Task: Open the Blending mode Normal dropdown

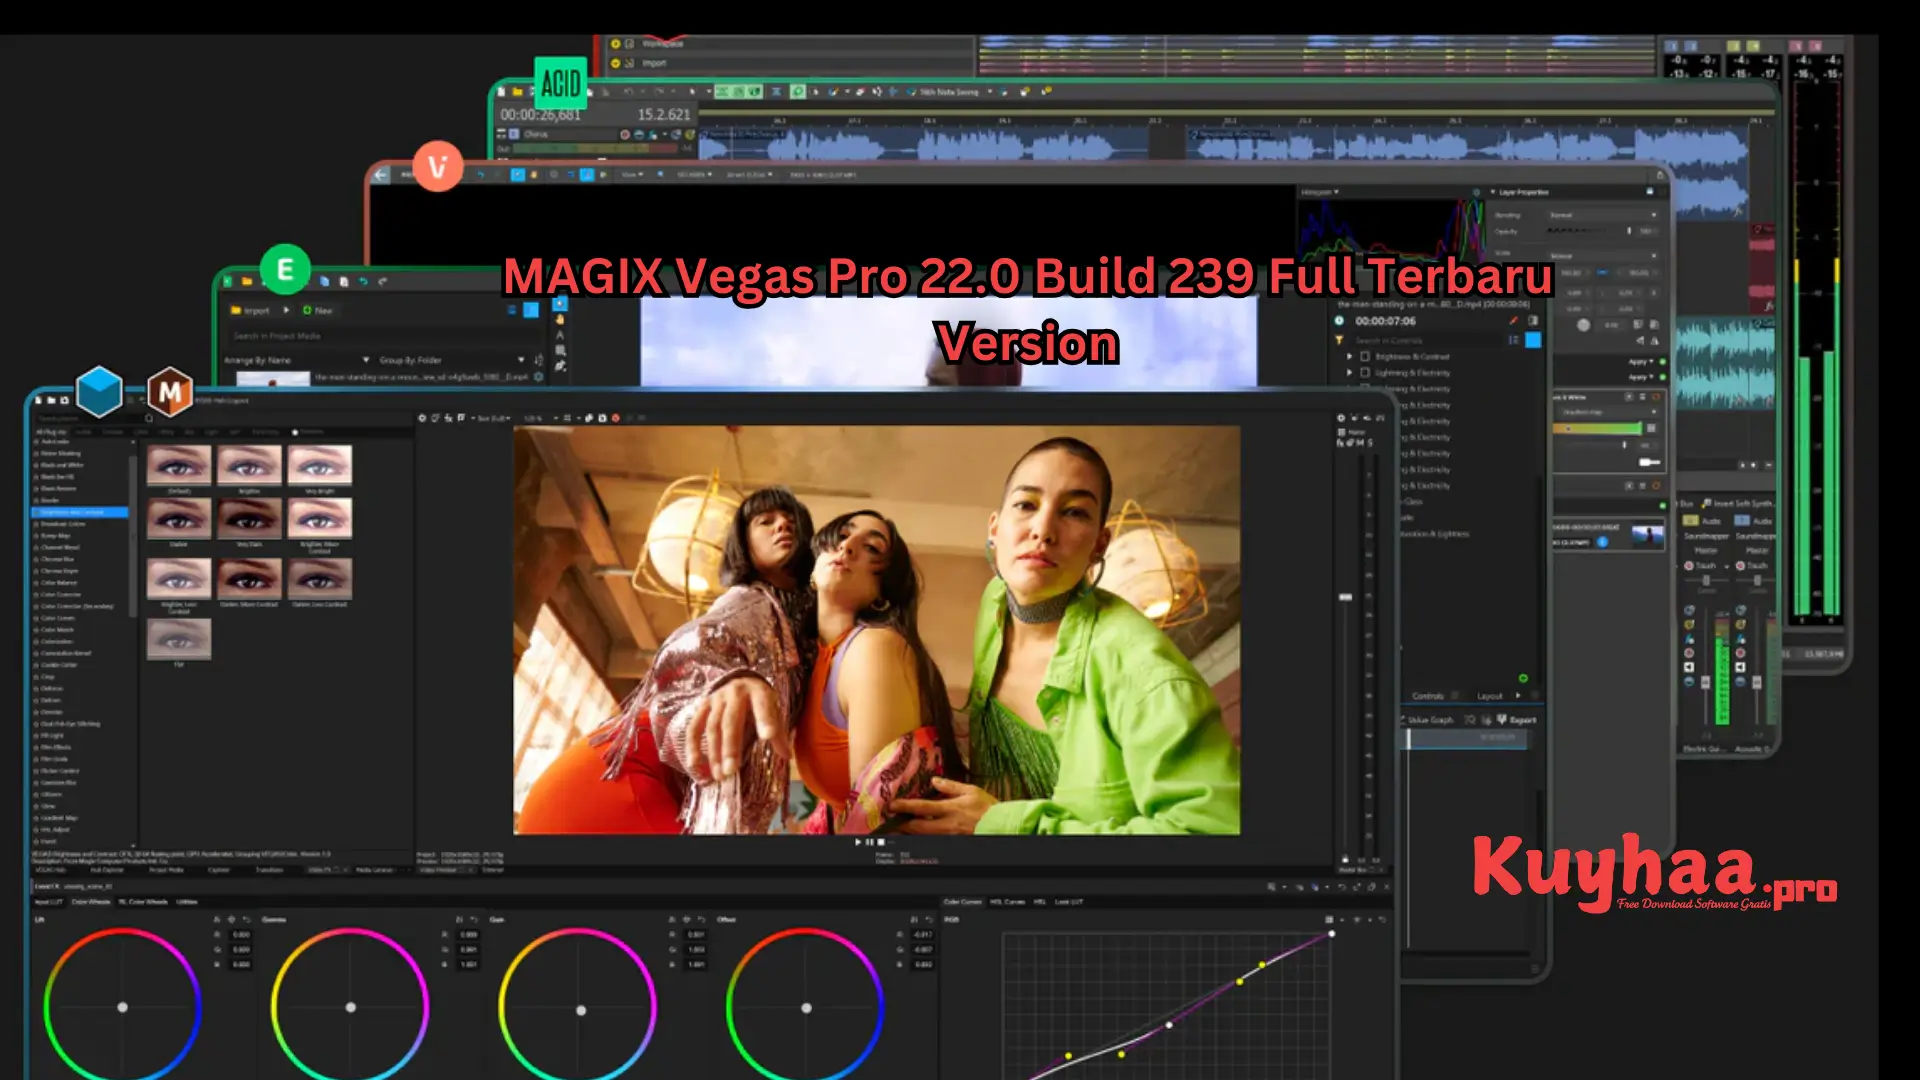Action: (x=1602, y=215)
